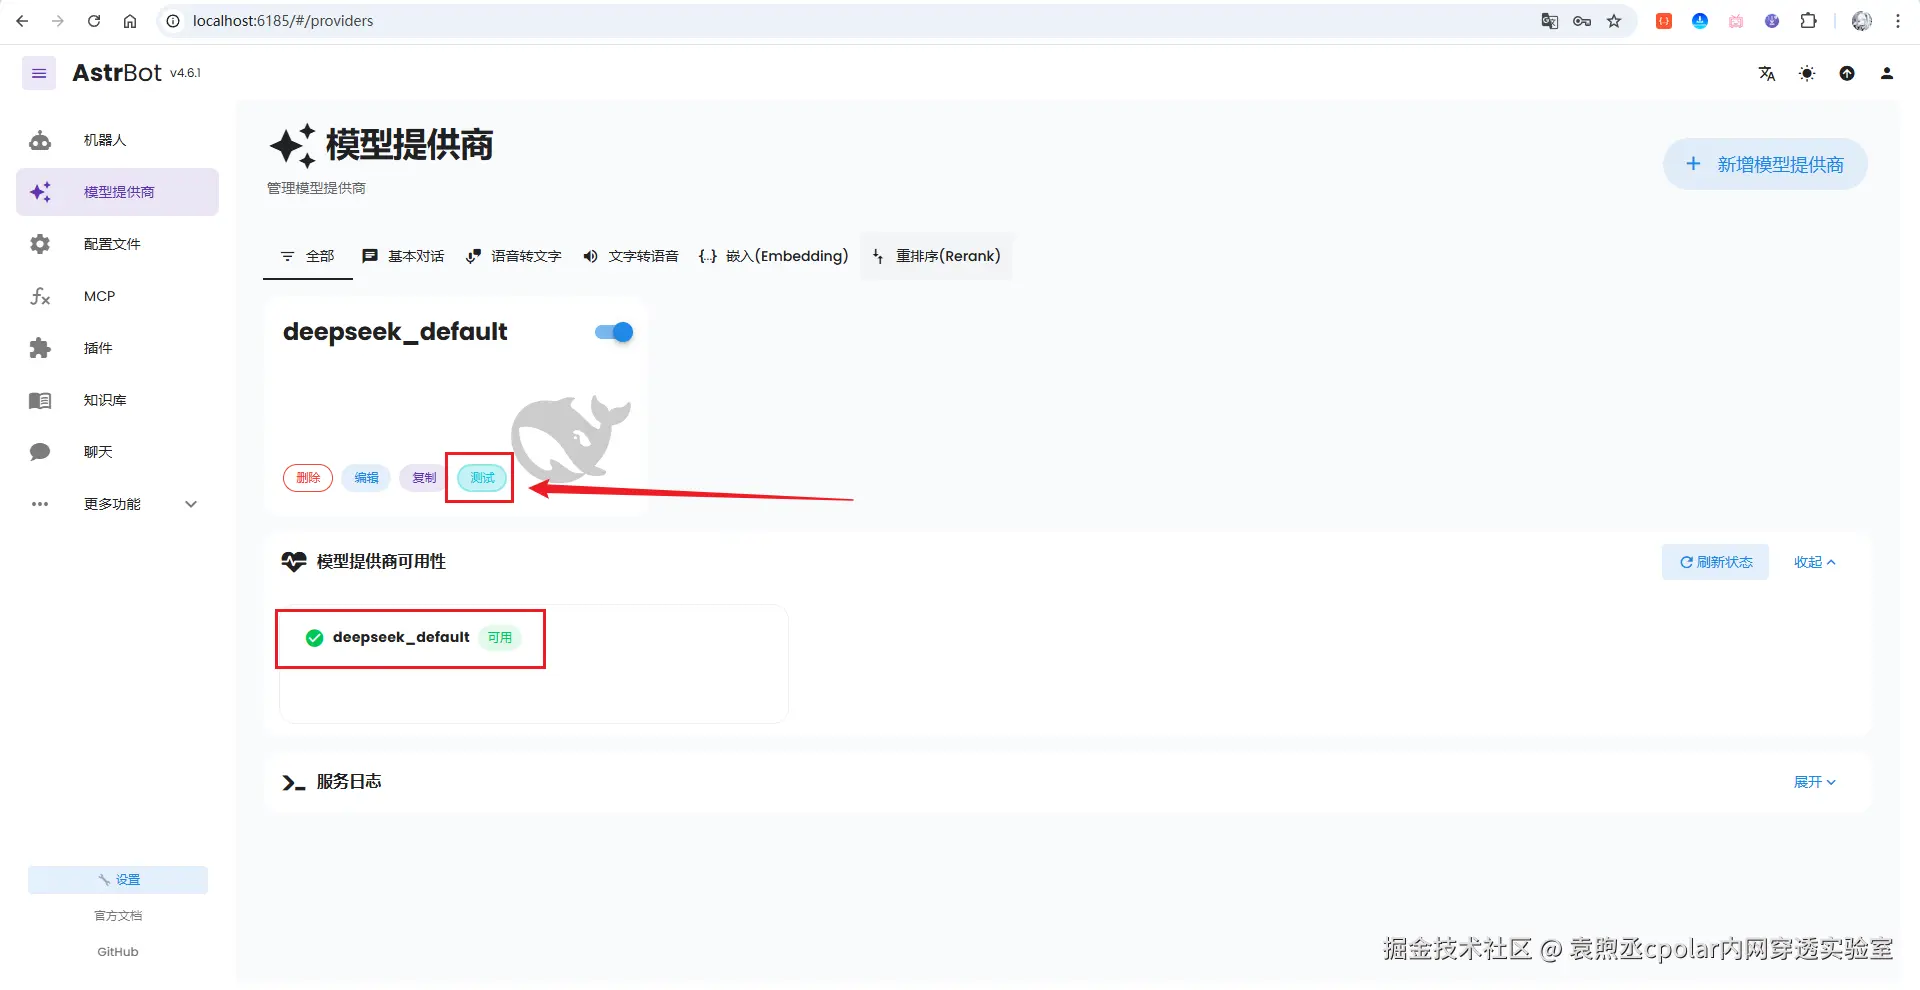Click the browser home icon
Image resolution: width=1920 pixels, height=990 pixels.
click(x=130, y=21)
